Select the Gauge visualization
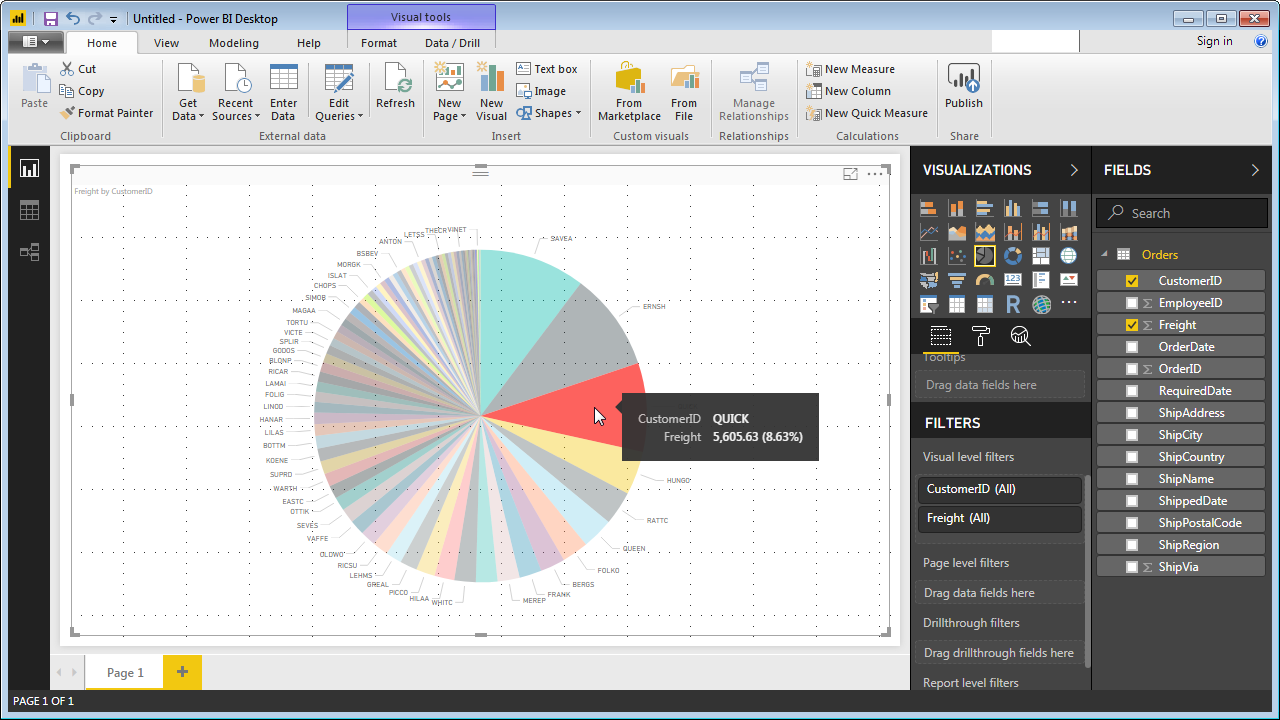This screenshot has height=720, width=1280. 984,279
